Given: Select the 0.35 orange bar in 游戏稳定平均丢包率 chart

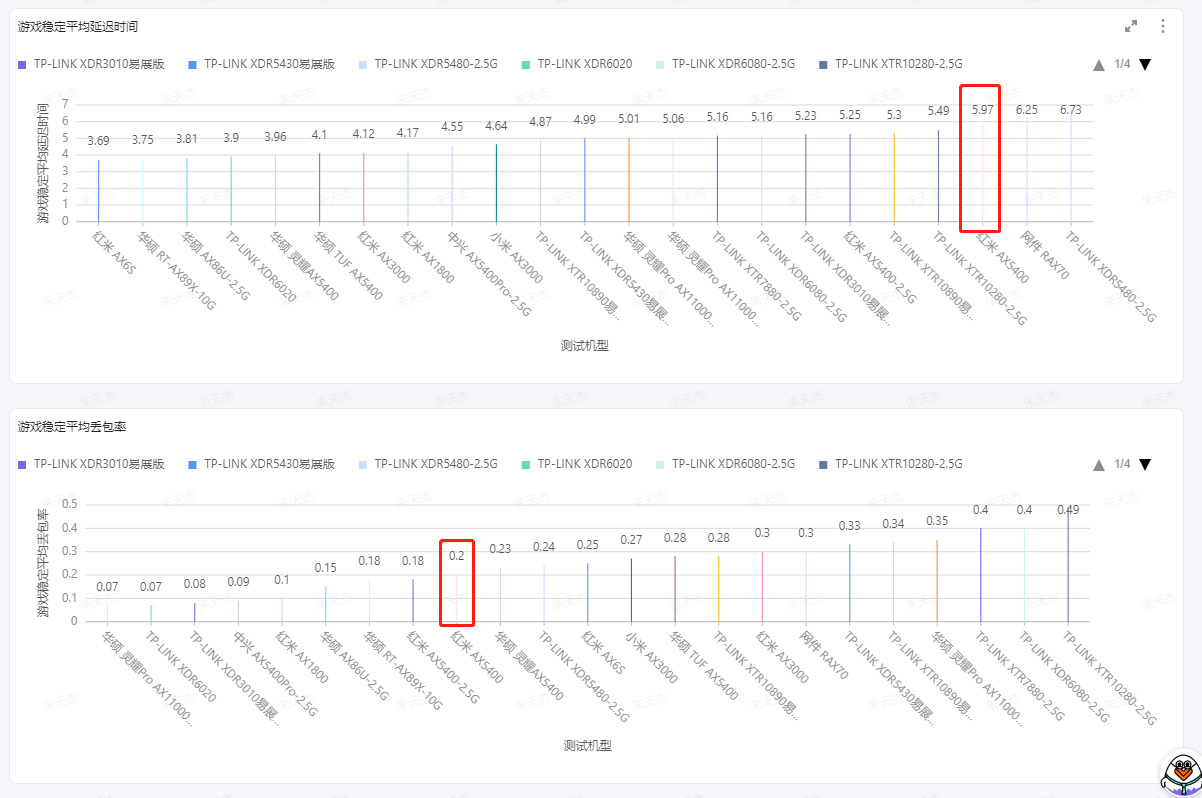Looking at the screenshot, I should pyautogui.click(x=937, y=580).
